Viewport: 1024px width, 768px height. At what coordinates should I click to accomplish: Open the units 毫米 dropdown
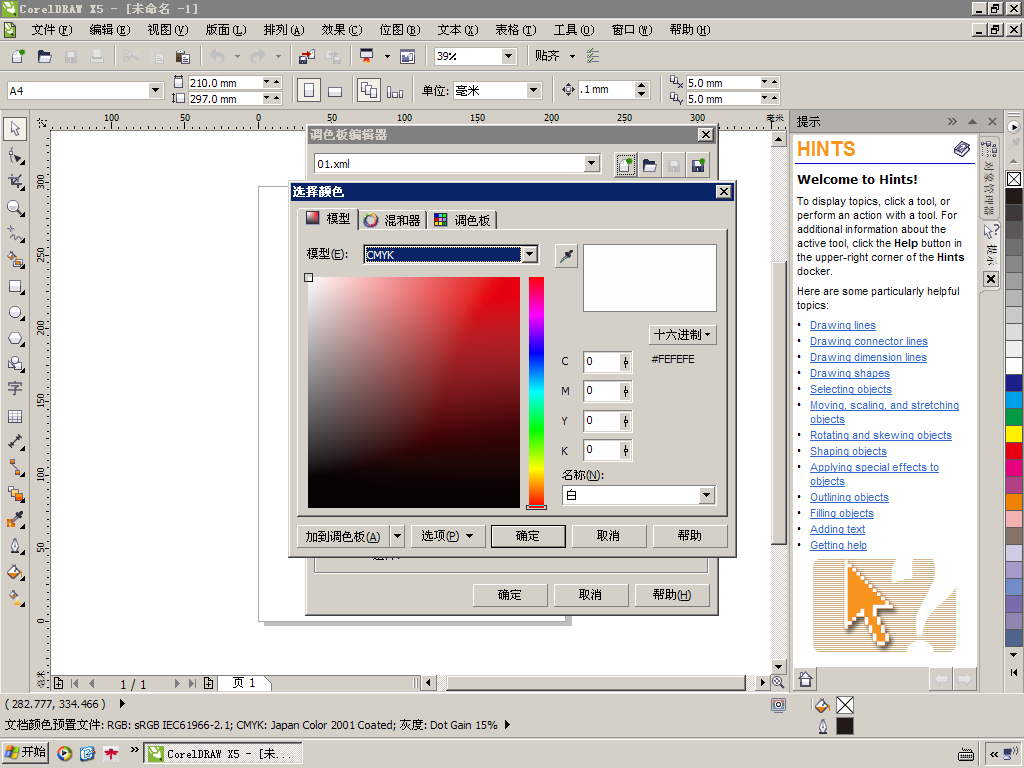point(534,90)
